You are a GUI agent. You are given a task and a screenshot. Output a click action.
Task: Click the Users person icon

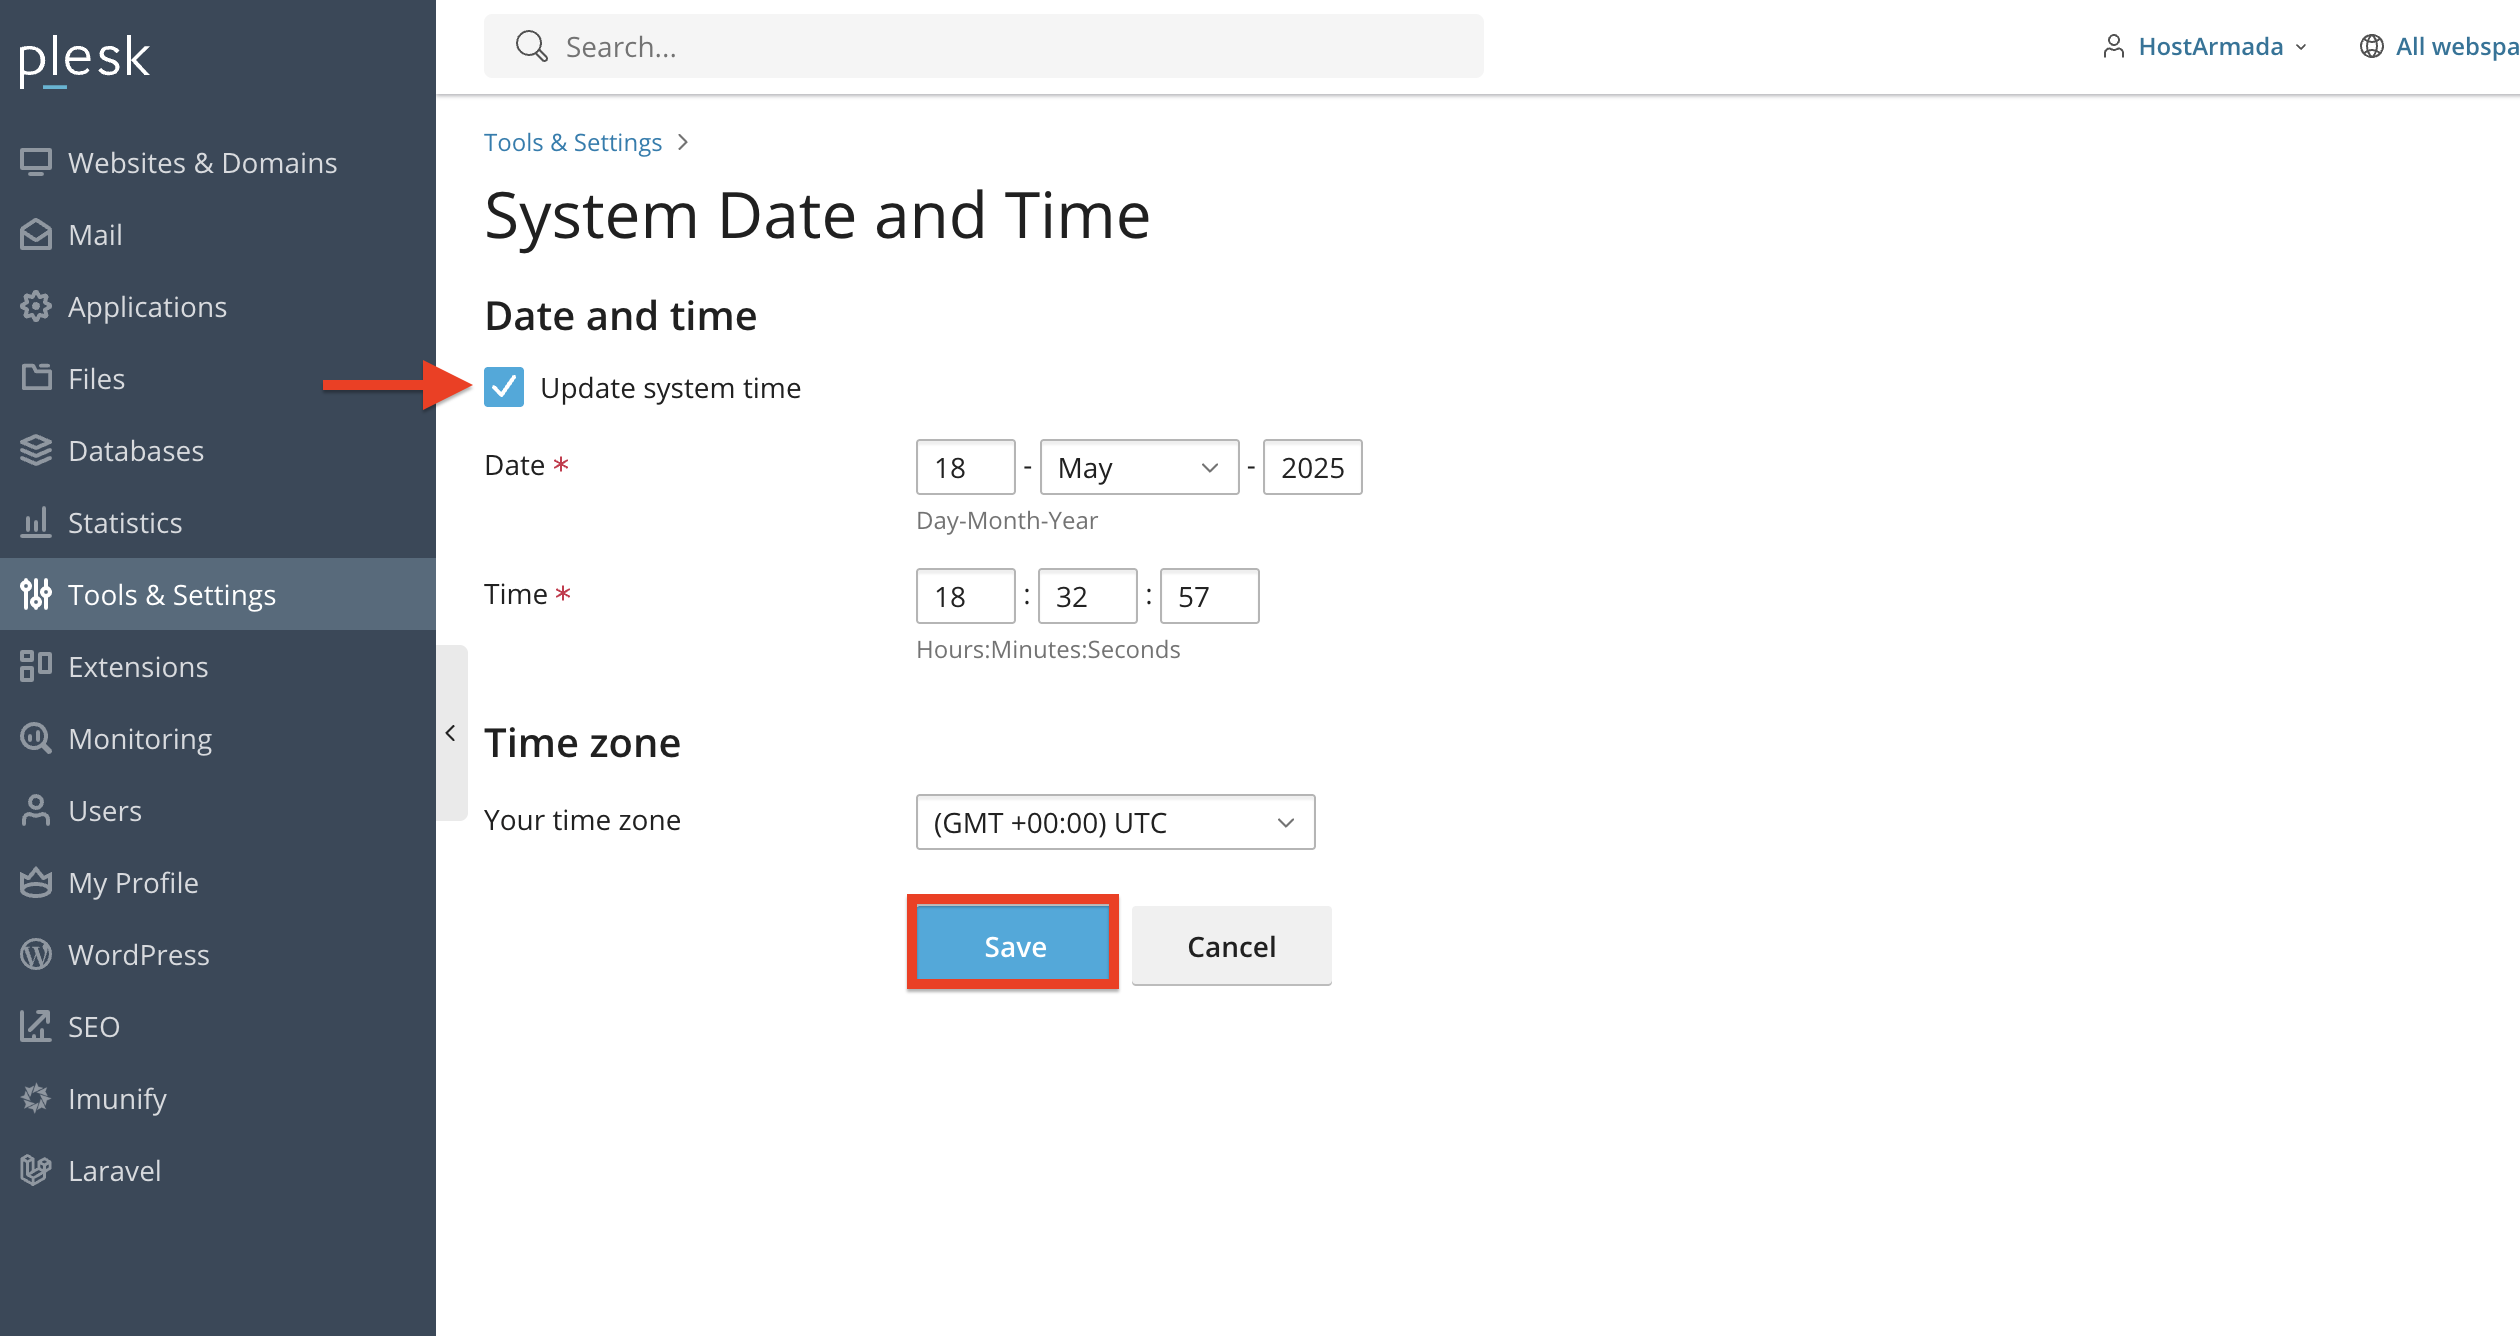(36, 810)
